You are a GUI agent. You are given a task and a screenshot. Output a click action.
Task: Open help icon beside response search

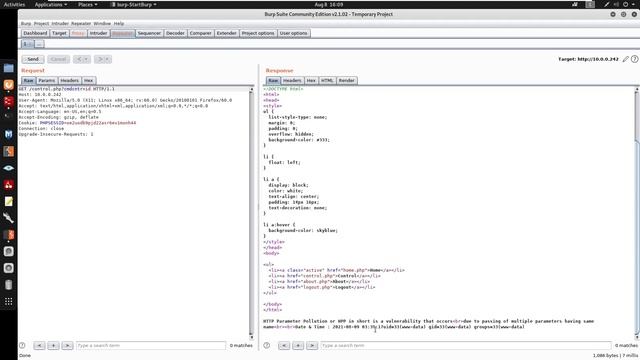(267, 345)
